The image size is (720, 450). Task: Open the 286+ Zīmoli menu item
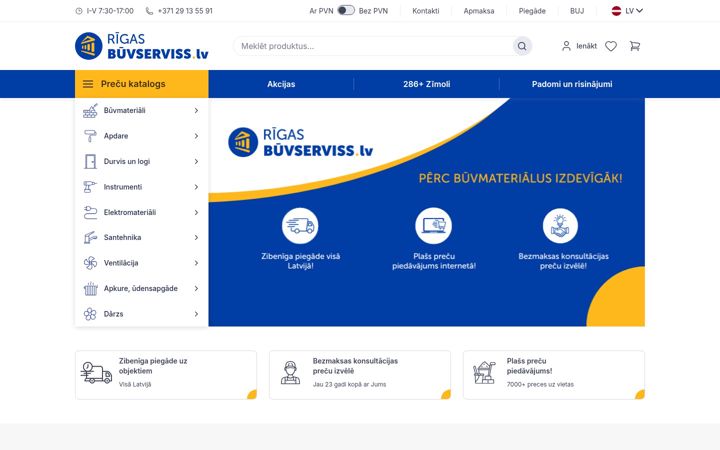427,84
